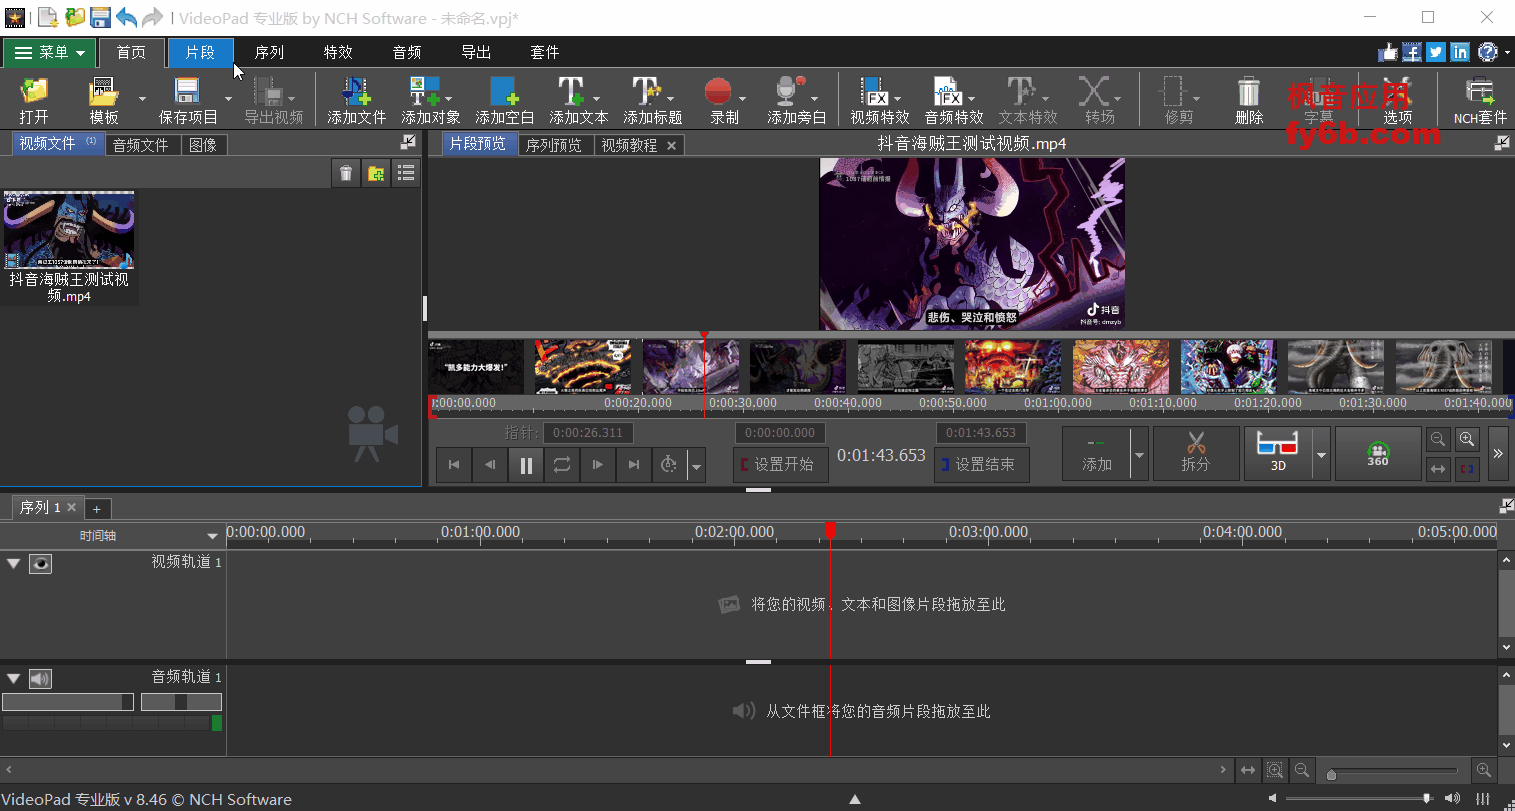Image resolution: width=1515 pixels, height=811 pixels.
Task: Open playback speed dropdown arrow
Action: 697,465
